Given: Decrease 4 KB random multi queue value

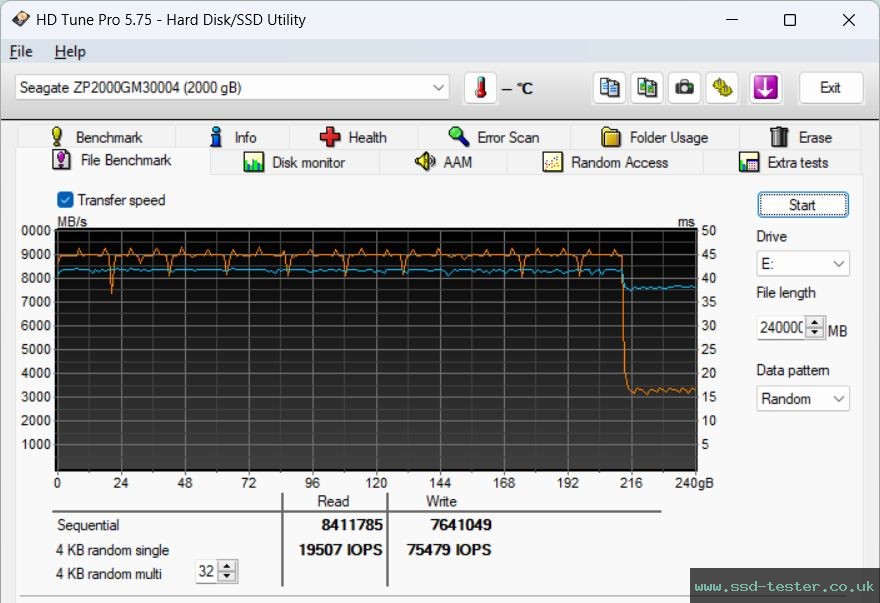Looking at the screenshot, I should coord(227,577).
